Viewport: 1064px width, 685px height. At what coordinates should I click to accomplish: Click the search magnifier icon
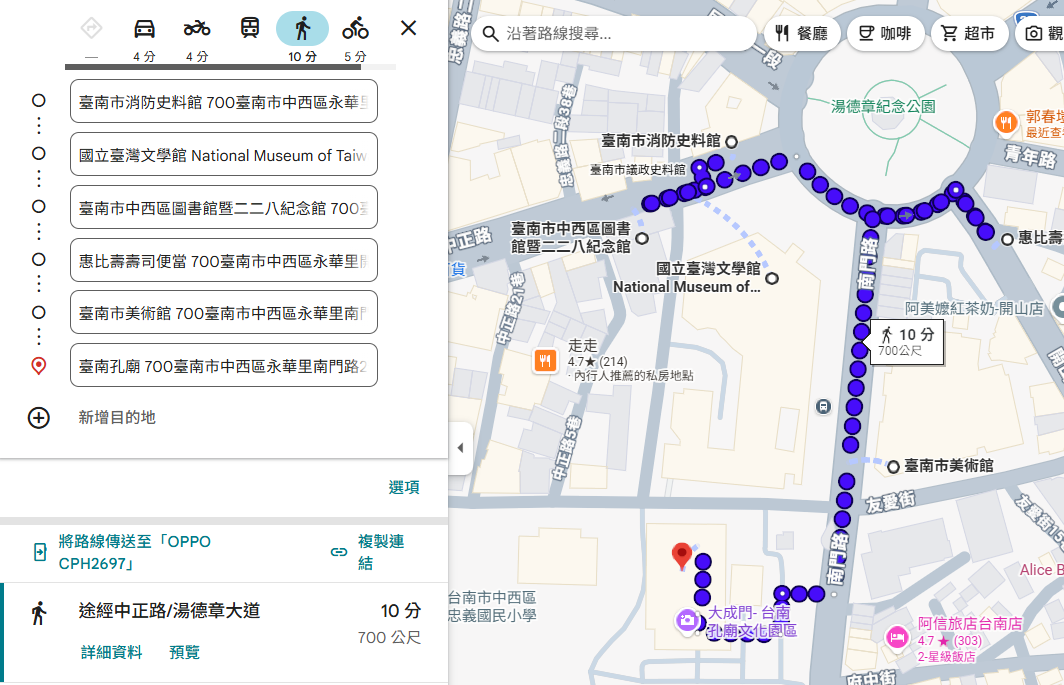490,33
